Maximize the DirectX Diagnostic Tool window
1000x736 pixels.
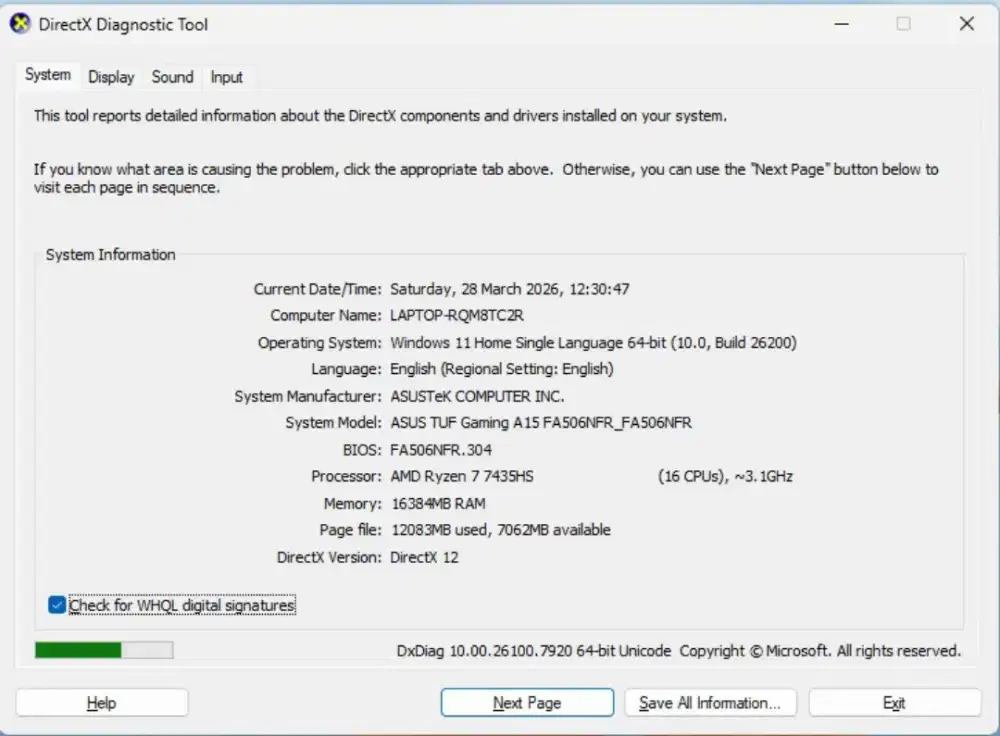[x=905, y=23]
